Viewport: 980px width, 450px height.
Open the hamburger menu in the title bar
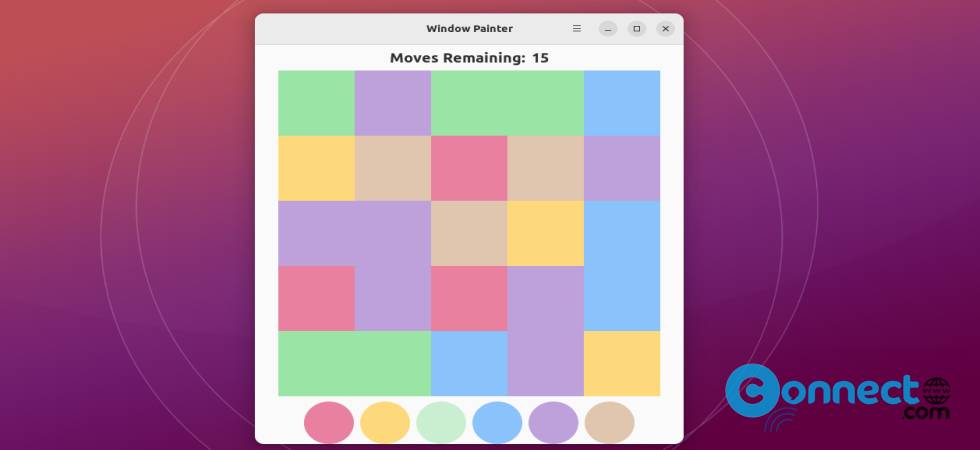click(577, 29)
